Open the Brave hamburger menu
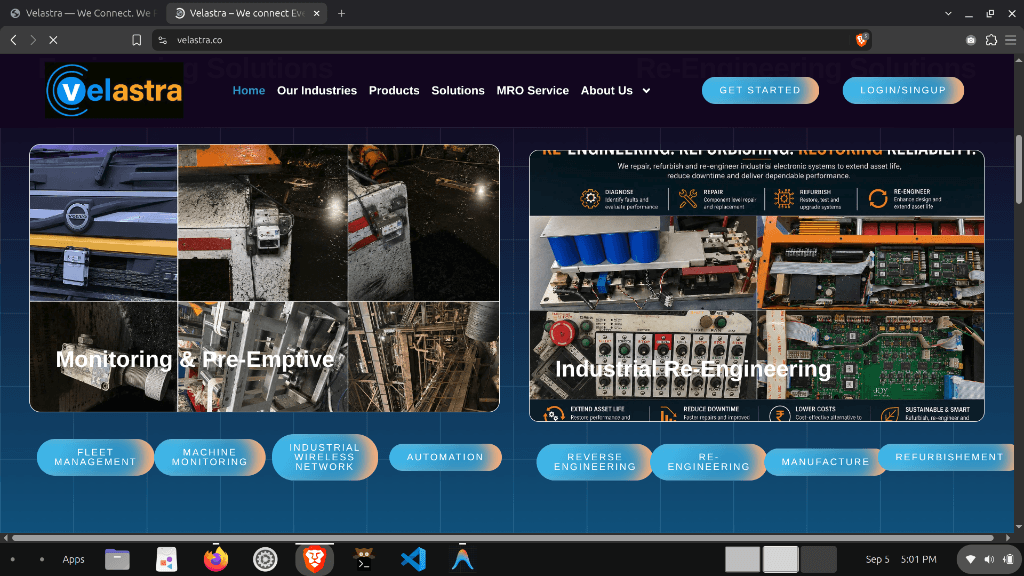1024x576 pixels. [x=1011, y=40]
